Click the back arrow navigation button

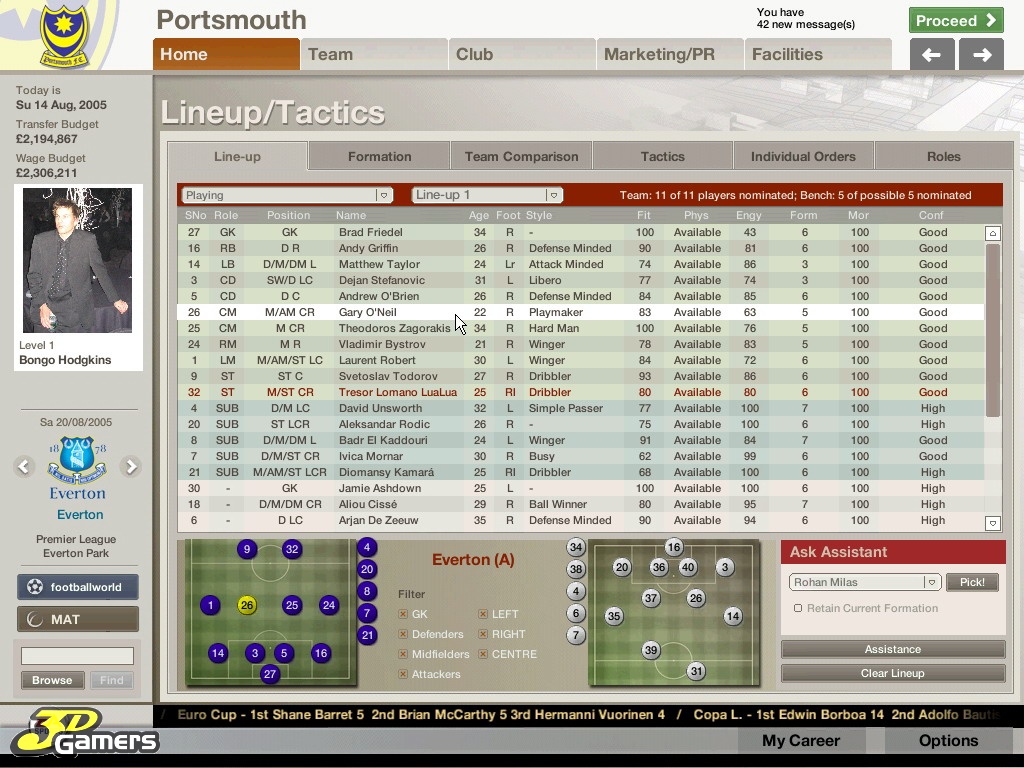(931, 55)
